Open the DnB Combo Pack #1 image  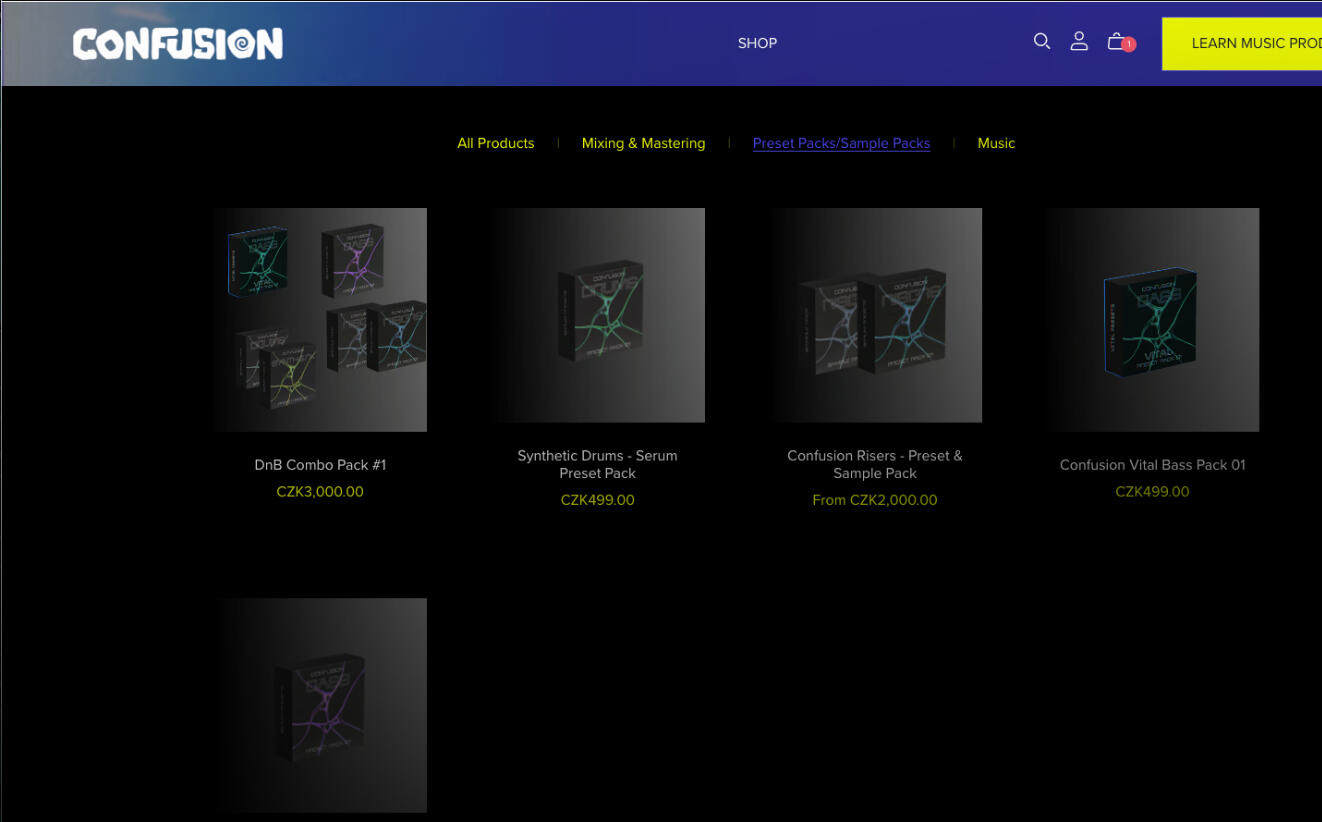[x=320, y=320]
